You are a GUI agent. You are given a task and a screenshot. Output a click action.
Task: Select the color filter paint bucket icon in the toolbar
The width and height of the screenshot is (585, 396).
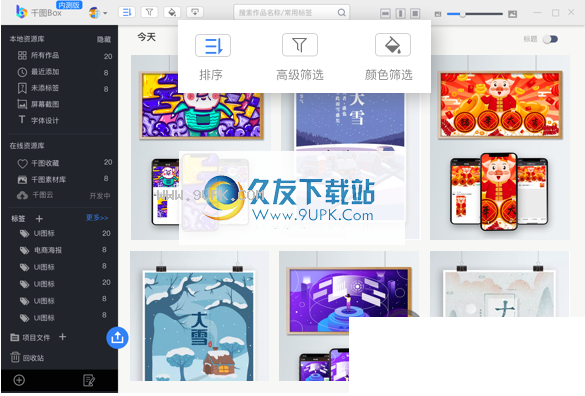pos(172,12)
